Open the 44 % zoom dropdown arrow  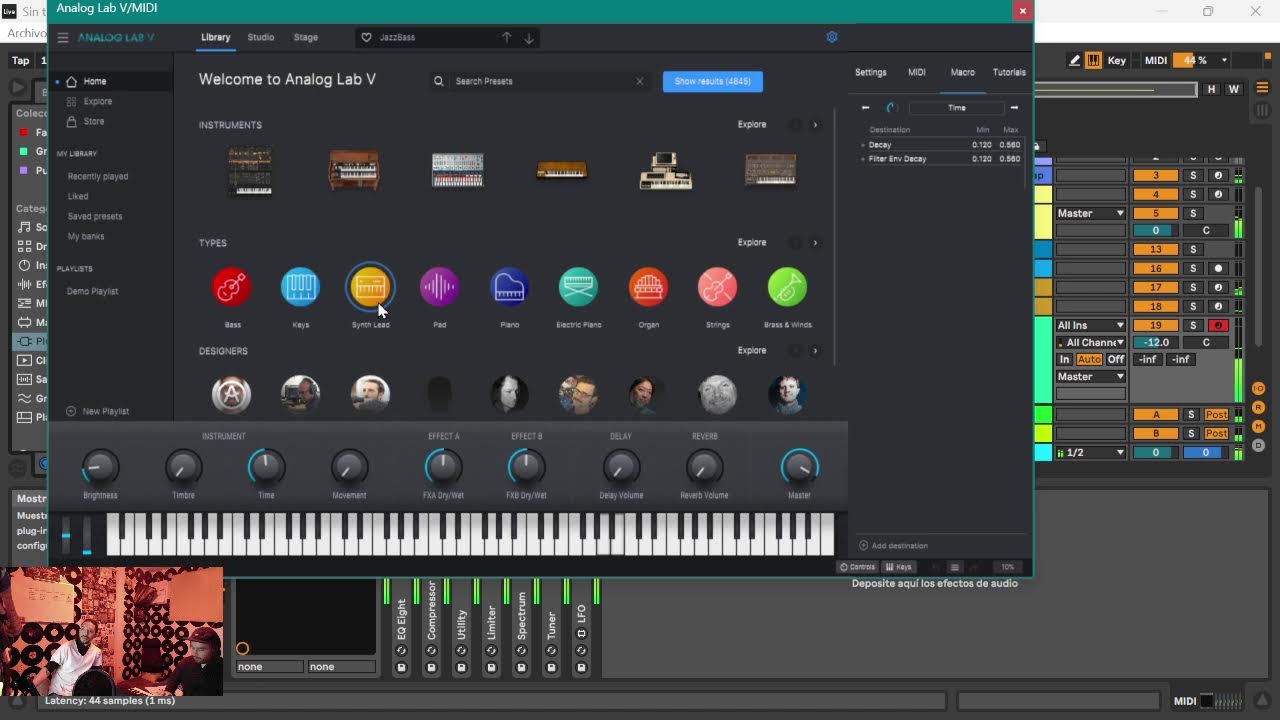(x=1224, y=60)
